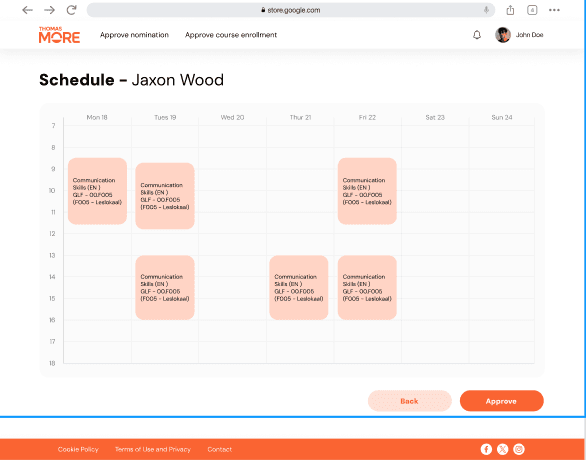The height and width of the screenshot is (460, 586).
Task: Open the Terms of Use and Privacy link
Action: click(x=153, y=449)
